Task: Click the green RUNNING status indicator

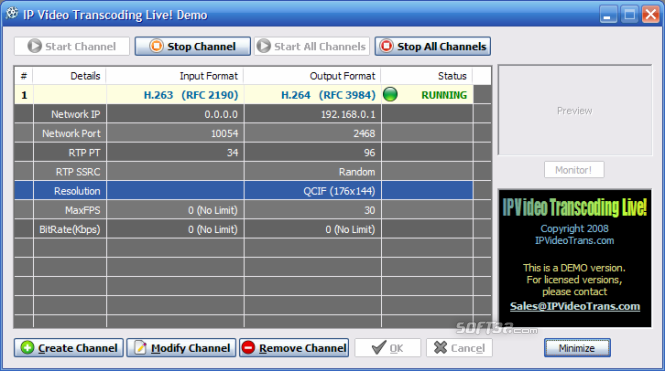Action: point(390,95)
